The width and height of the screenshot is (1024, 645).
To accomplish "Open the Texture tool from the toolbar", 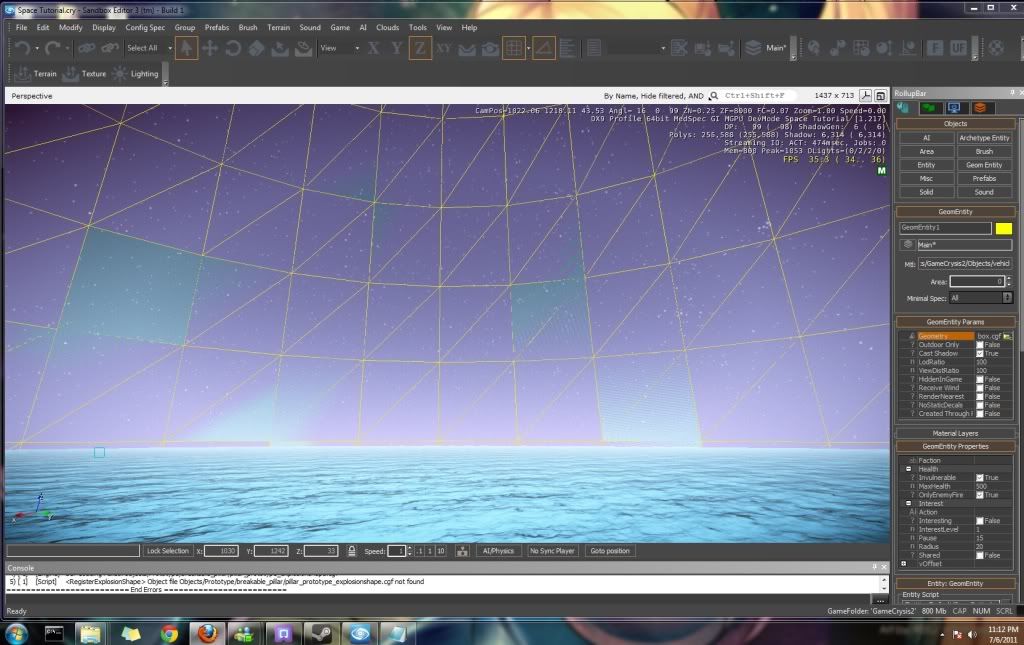I will [84, 74].
